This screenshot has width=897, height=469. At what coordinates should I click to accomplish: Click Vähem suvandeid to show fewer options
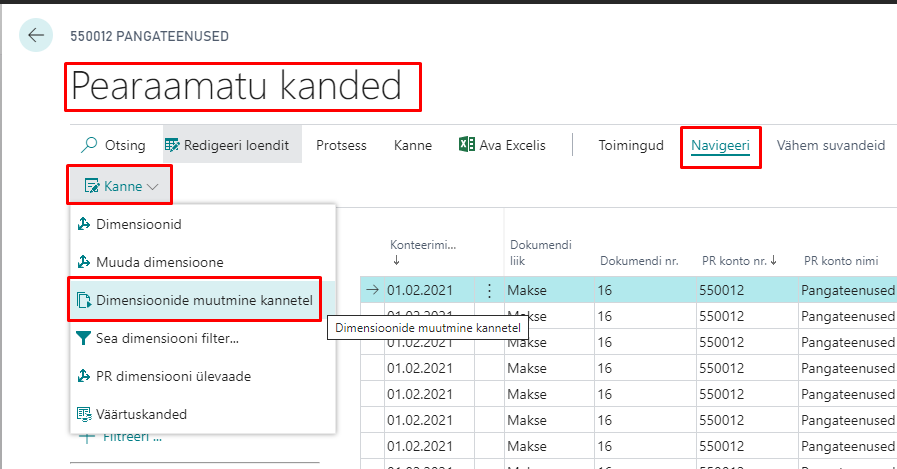pyautogui.click(x=830, y=145)
